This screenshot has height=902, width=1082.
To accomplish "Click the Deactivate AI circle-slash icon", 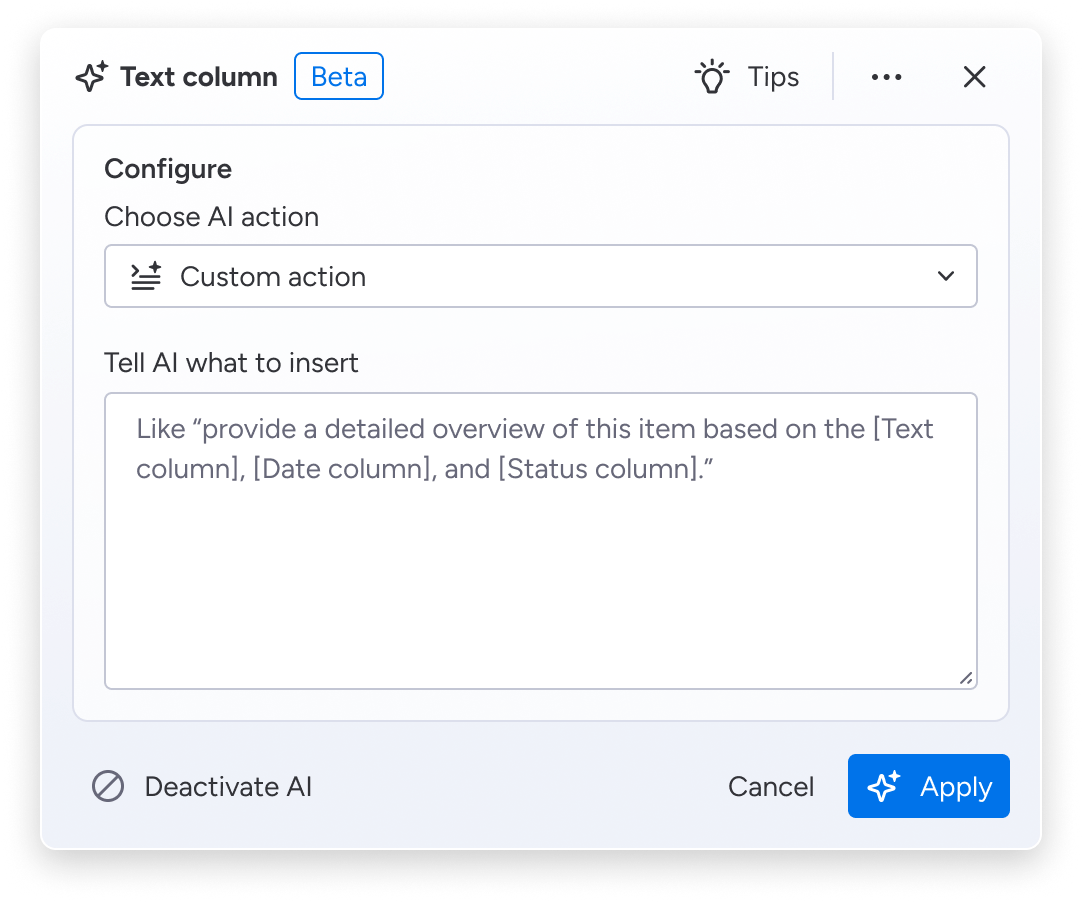I will [108, 787].
